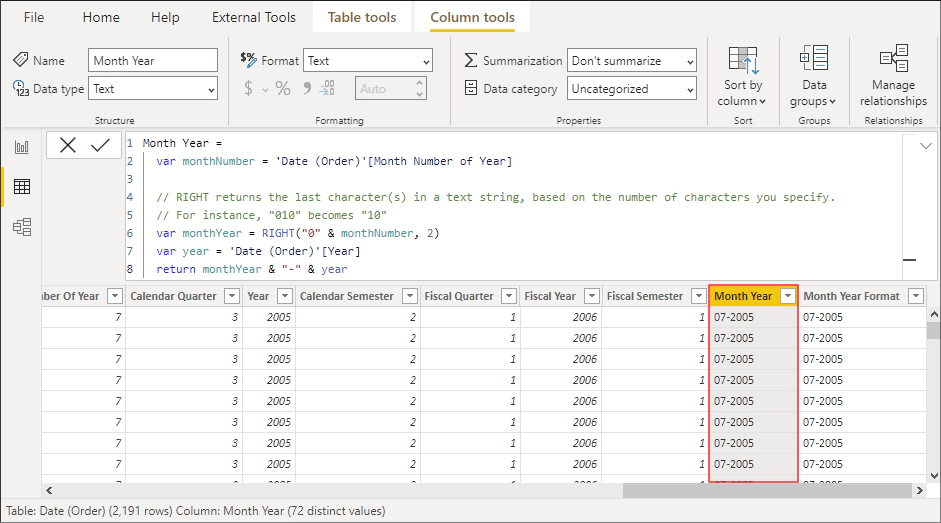Click formula line 8 return statement

251,269
